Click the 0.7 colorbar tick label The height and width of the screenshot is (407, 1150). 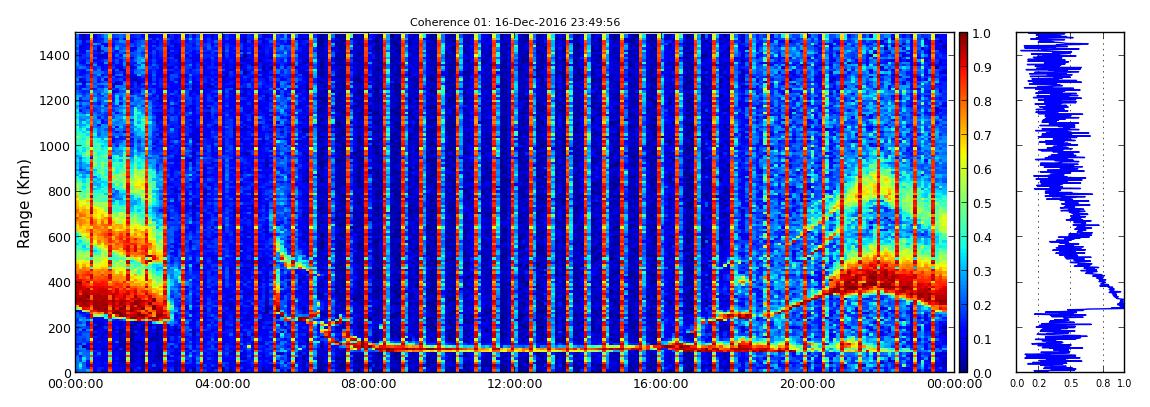[981, 136]
